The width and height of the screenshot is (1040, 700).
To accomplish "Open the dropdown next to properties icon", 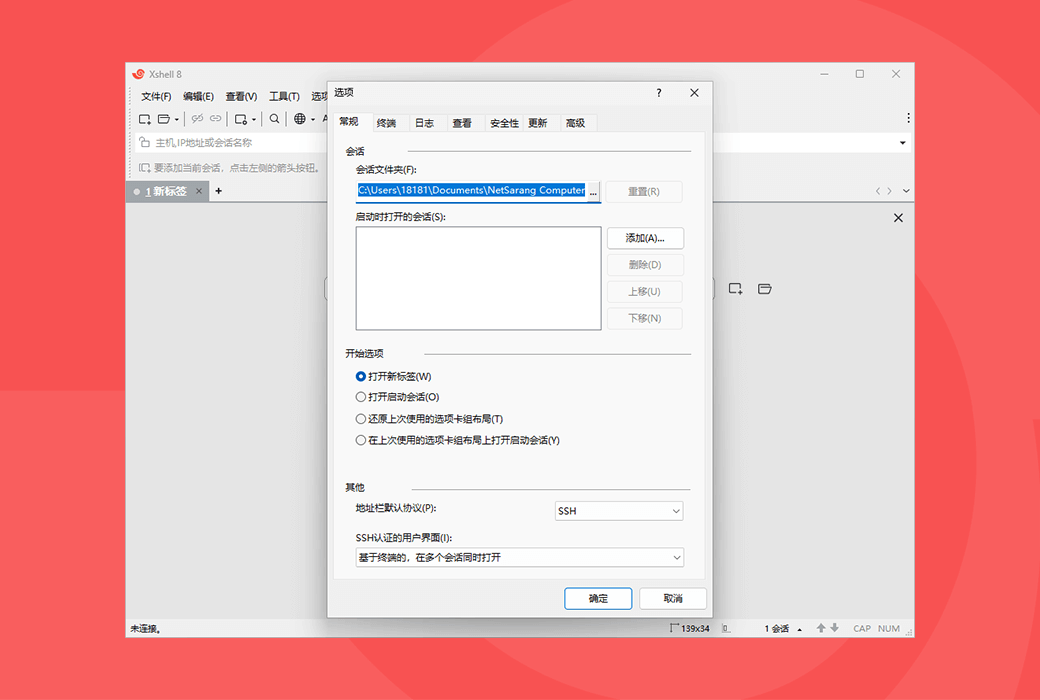I will [253, 119].
